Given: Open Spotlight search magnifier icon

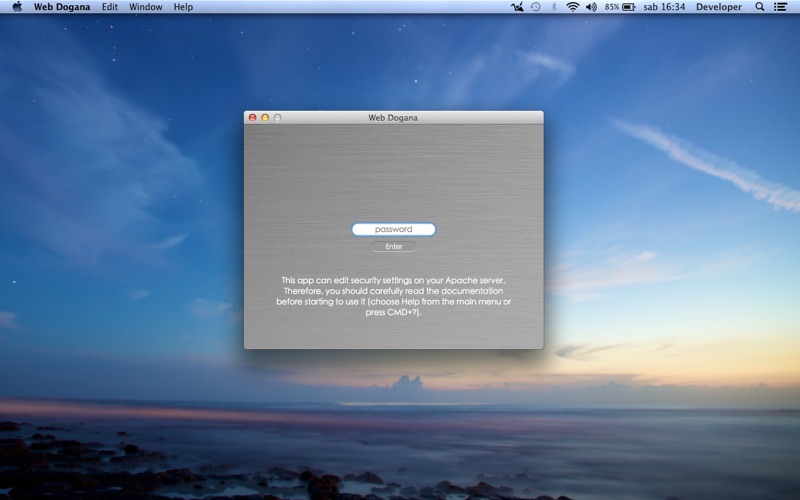Looking at the screenshot, I should click(760, 7).
